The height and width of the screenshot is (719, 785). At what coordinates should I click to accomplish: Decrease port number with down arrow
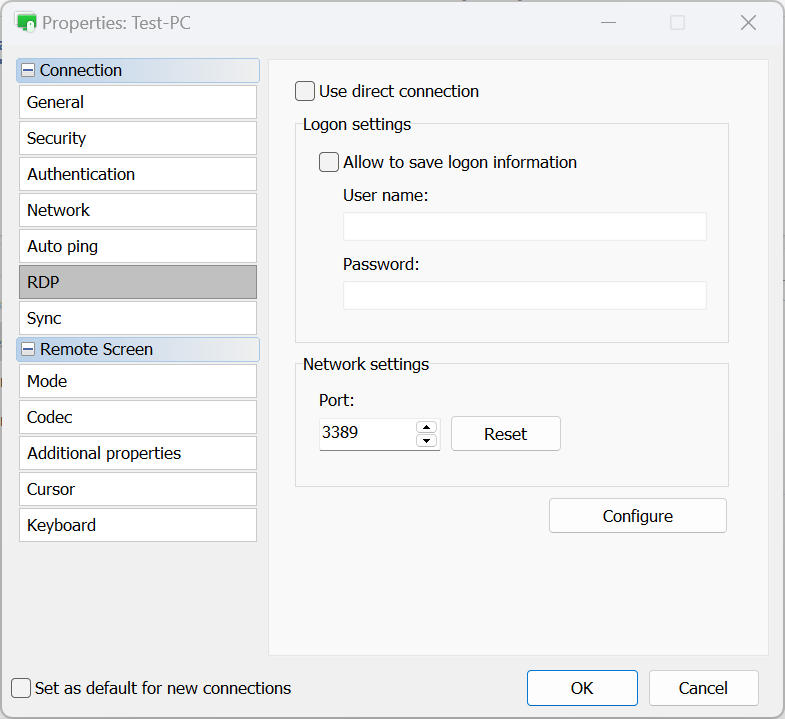[x=427, y=441]
